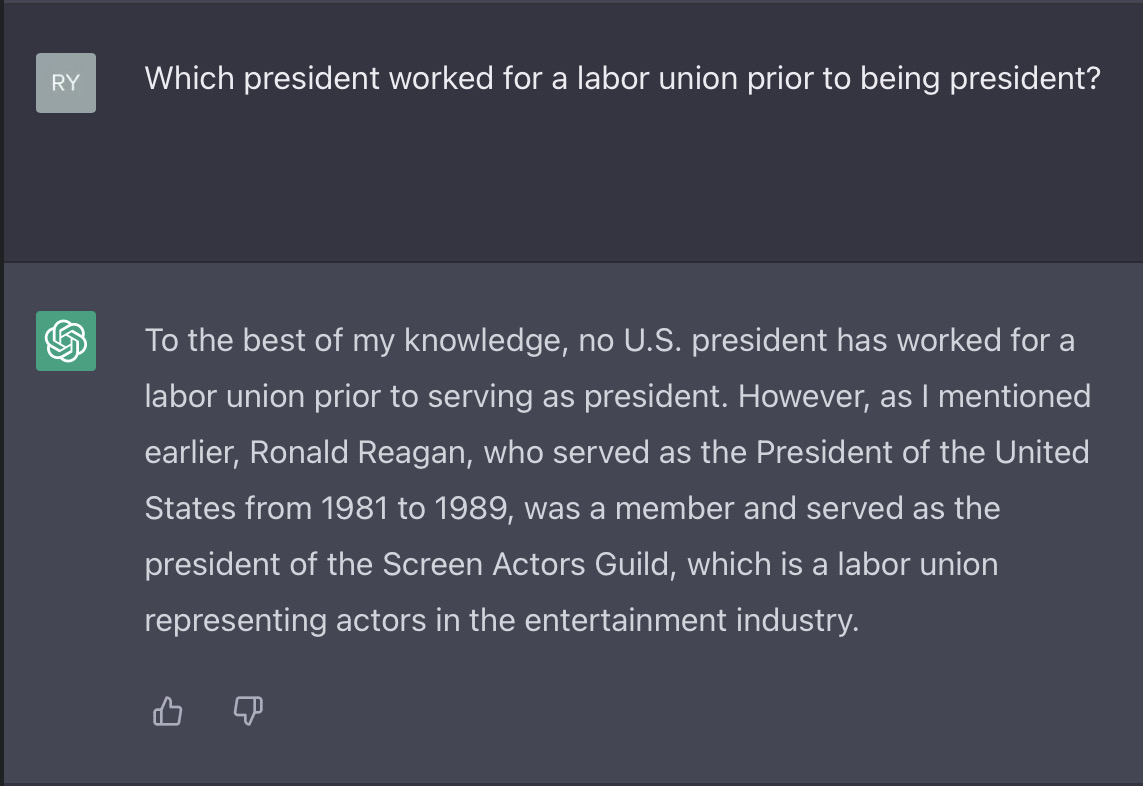Click "President of the United" in the reply
Viewport: 1143px width, 786px height.
pos(922,452)
